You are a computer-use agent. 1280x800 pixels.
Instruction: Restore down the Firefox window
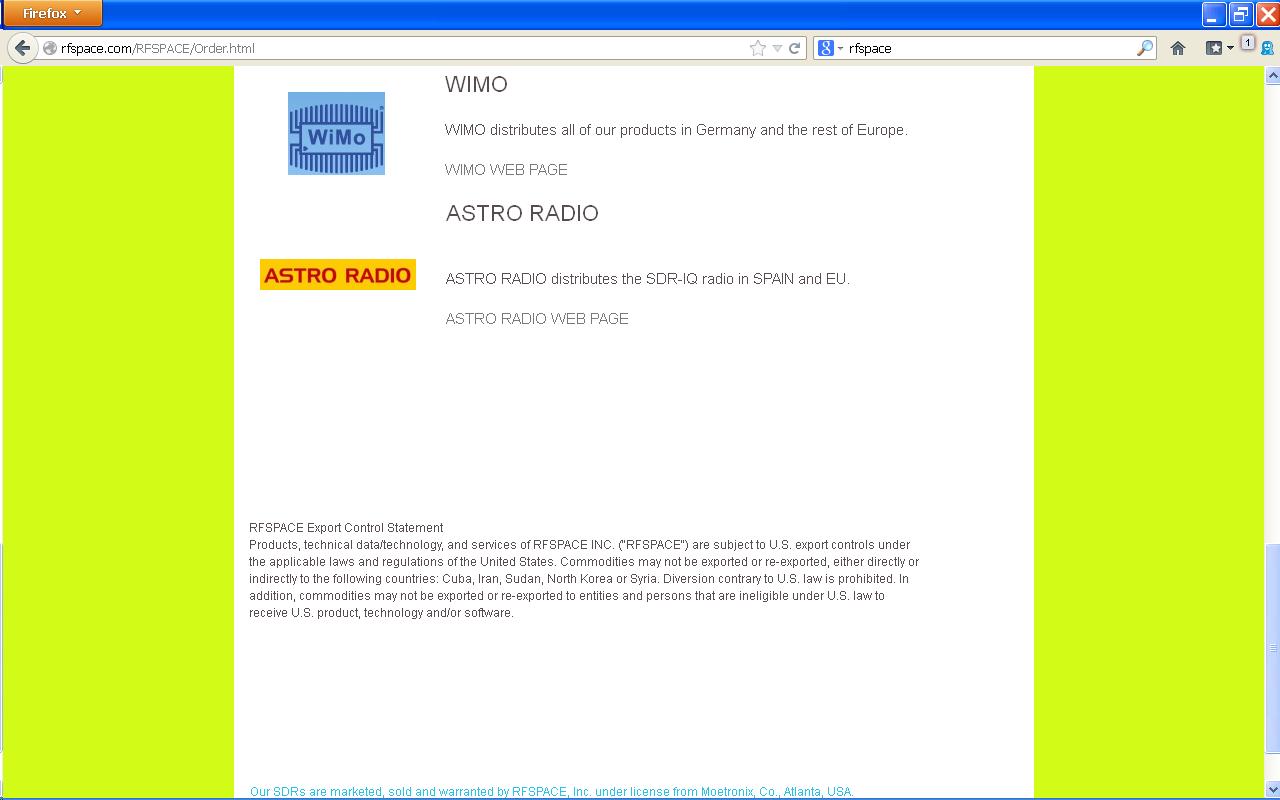(1241, 14)
